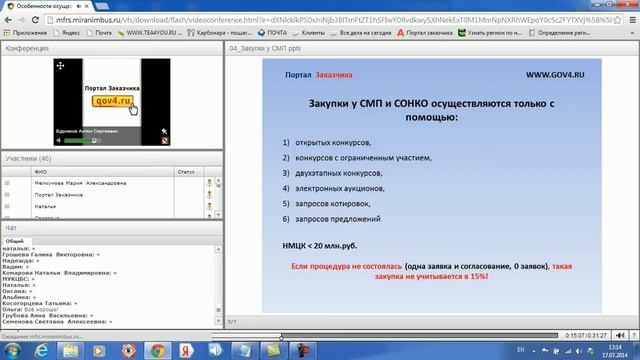This screenshot has width=640, height=360.
Task: Open the speaker application on the taskbar
Action: [x=216, y=351]
